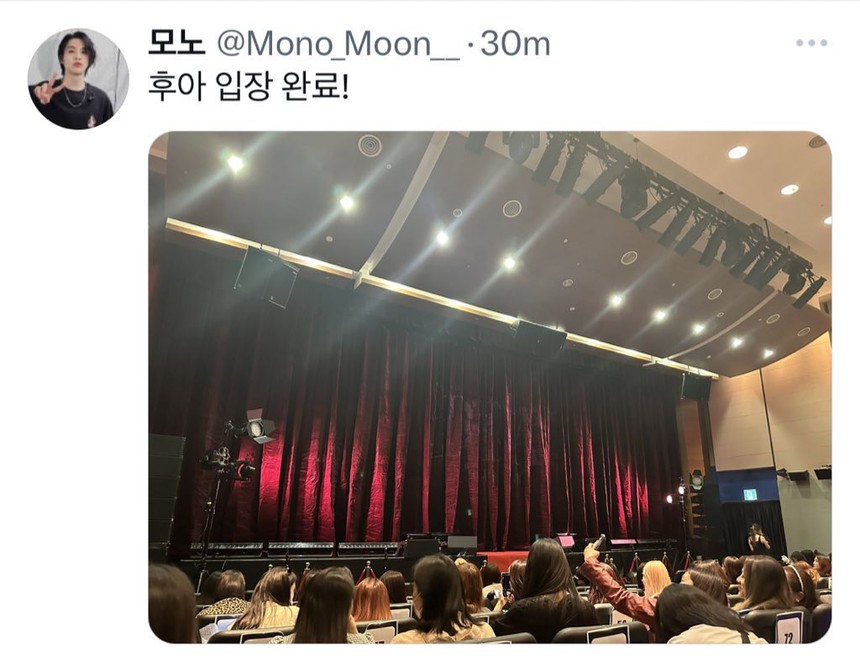Click the display name 모노

point(177,44)
